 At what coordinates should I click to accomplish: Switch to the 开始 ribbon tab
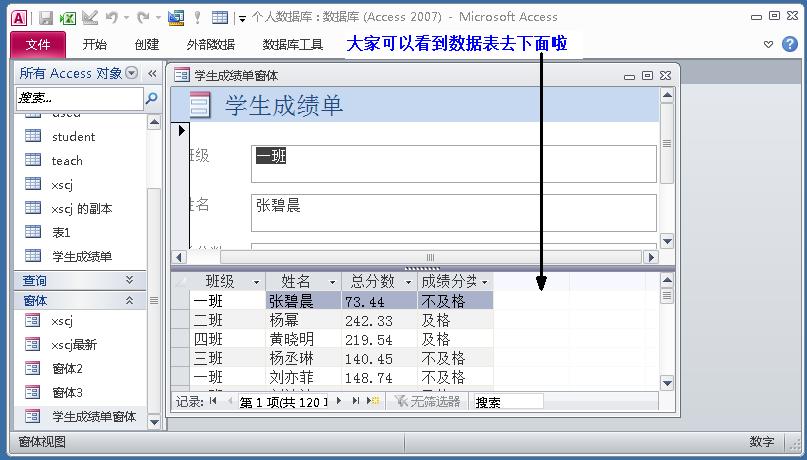95,45
